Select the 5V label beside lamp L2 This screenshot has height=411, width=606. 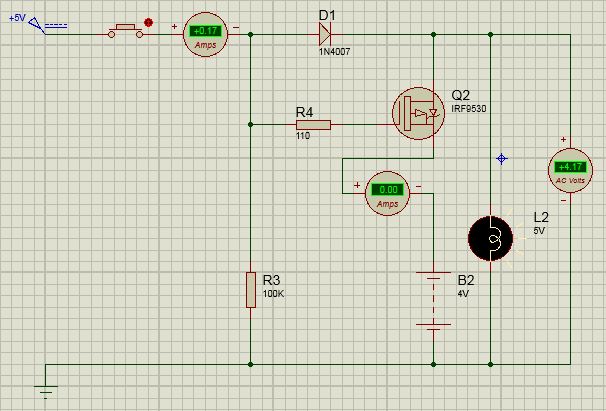(539, 230)
